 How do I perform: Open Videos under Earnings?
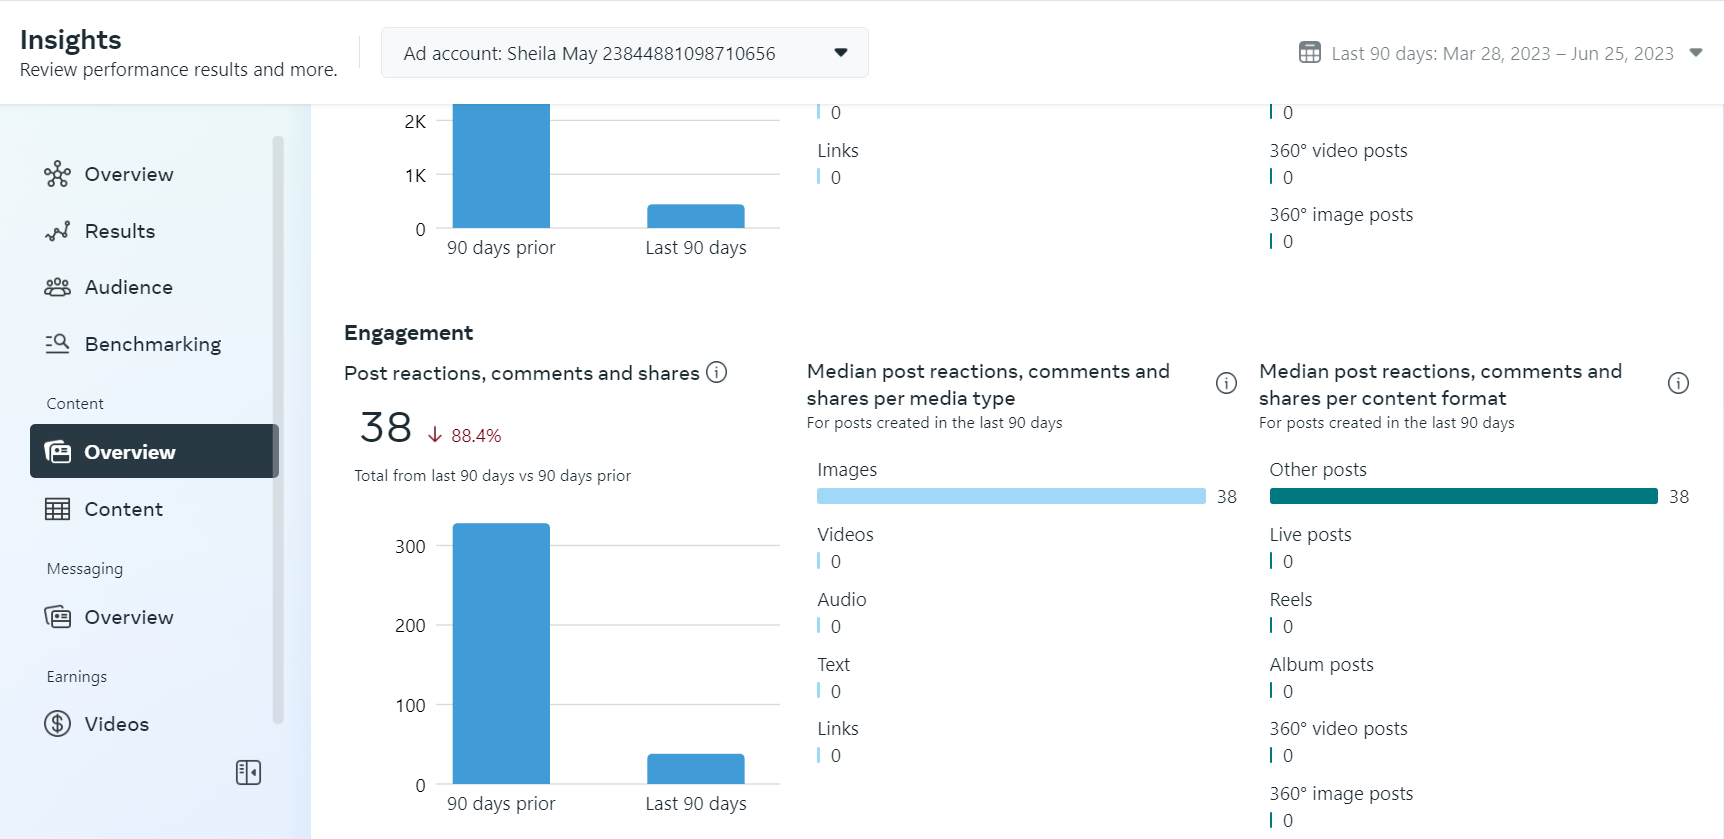pos(117,724)
